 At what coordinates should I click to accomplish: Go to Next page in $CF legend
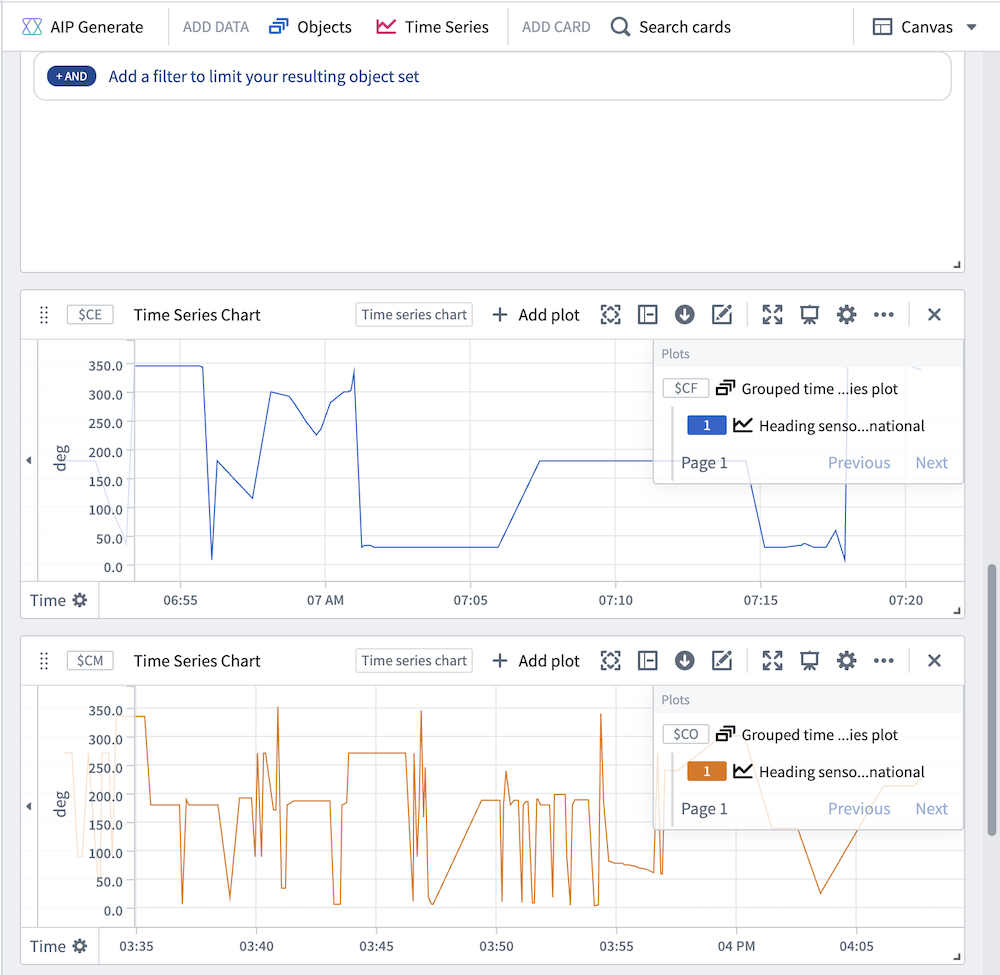click(x=931, y=462)
